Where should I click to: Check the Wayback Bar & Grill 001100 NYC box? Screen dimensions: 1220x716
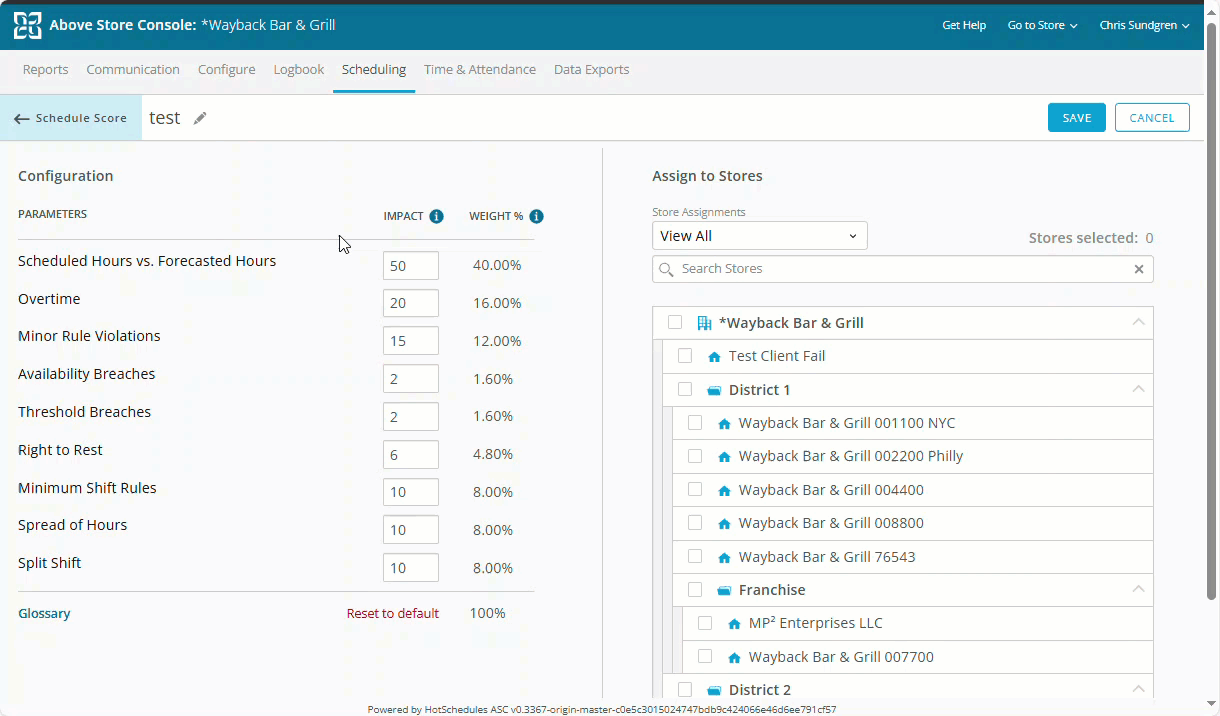[695, 423]
